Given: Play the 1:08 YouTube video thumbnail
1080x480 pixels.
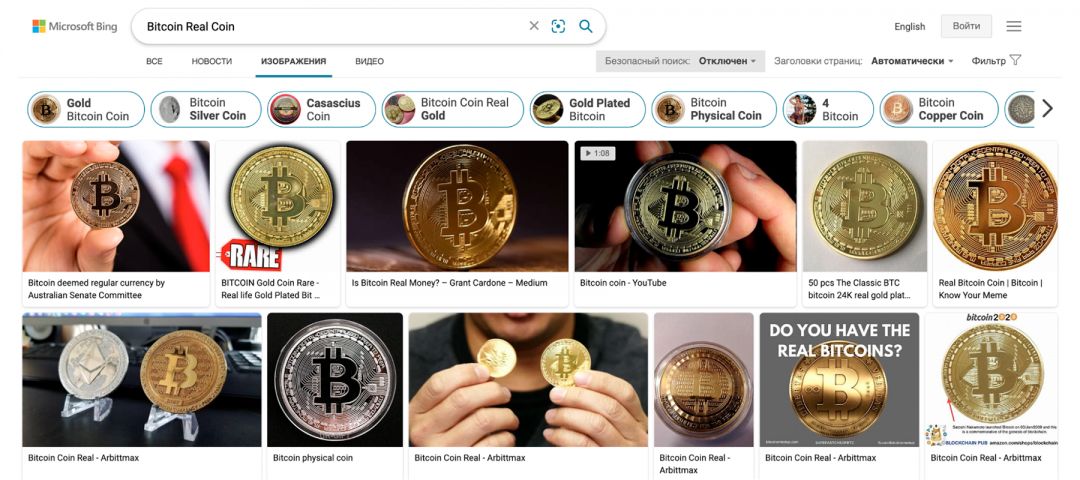Looking at the screenshot, I should pos(685,206).
